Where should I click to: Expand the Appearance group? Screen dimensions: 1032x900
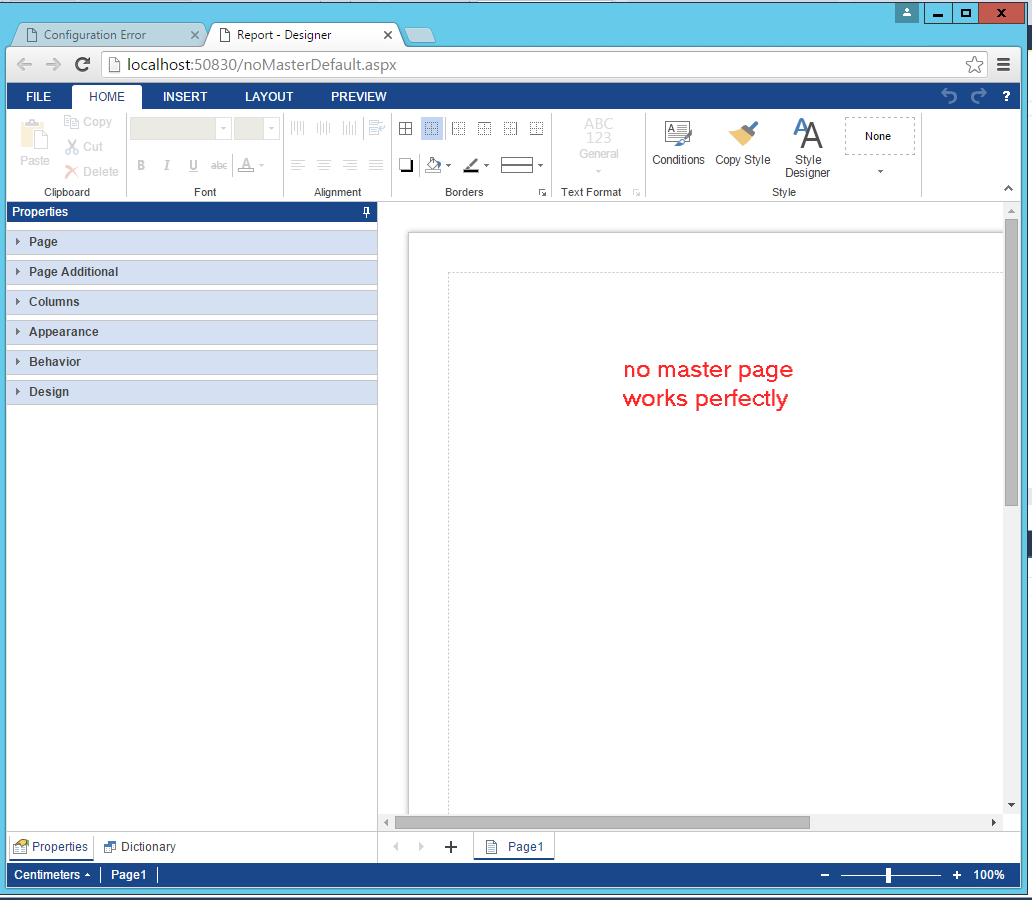(192, 332)
